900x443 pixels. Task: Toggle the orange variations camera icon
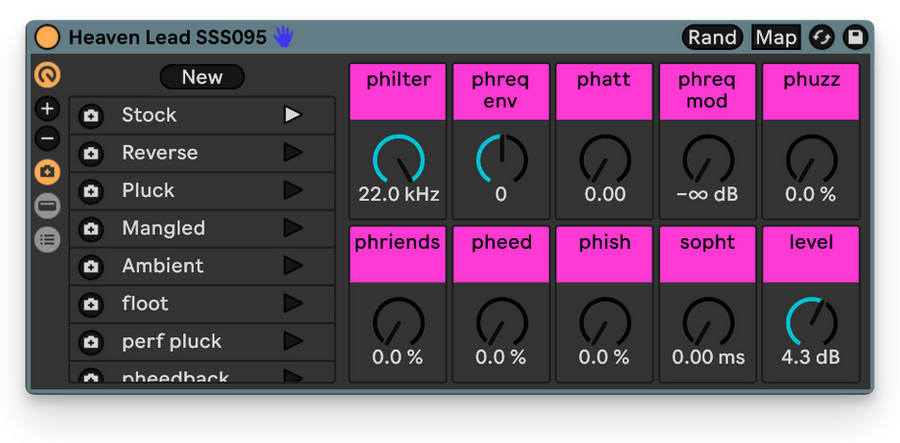pos(48,172)
